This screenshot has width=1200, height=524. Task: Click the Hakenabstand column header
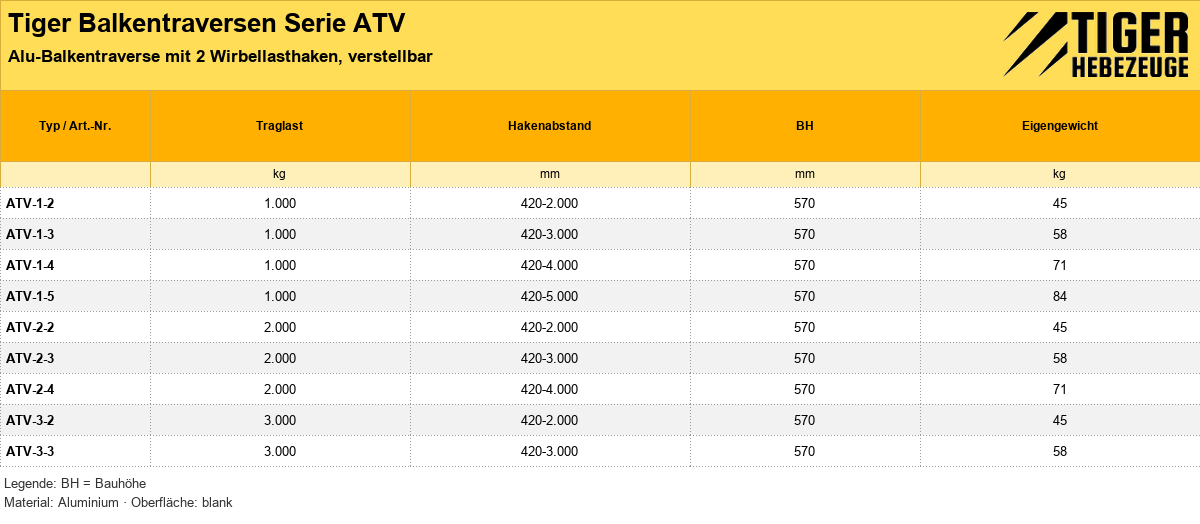click(550, 126)
